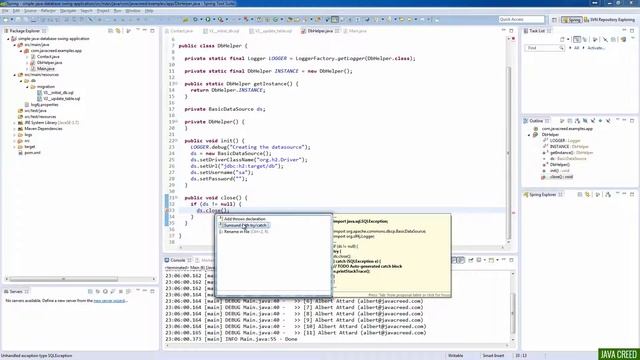Select Main.java in Package Explorer

(x=45, y=69)
